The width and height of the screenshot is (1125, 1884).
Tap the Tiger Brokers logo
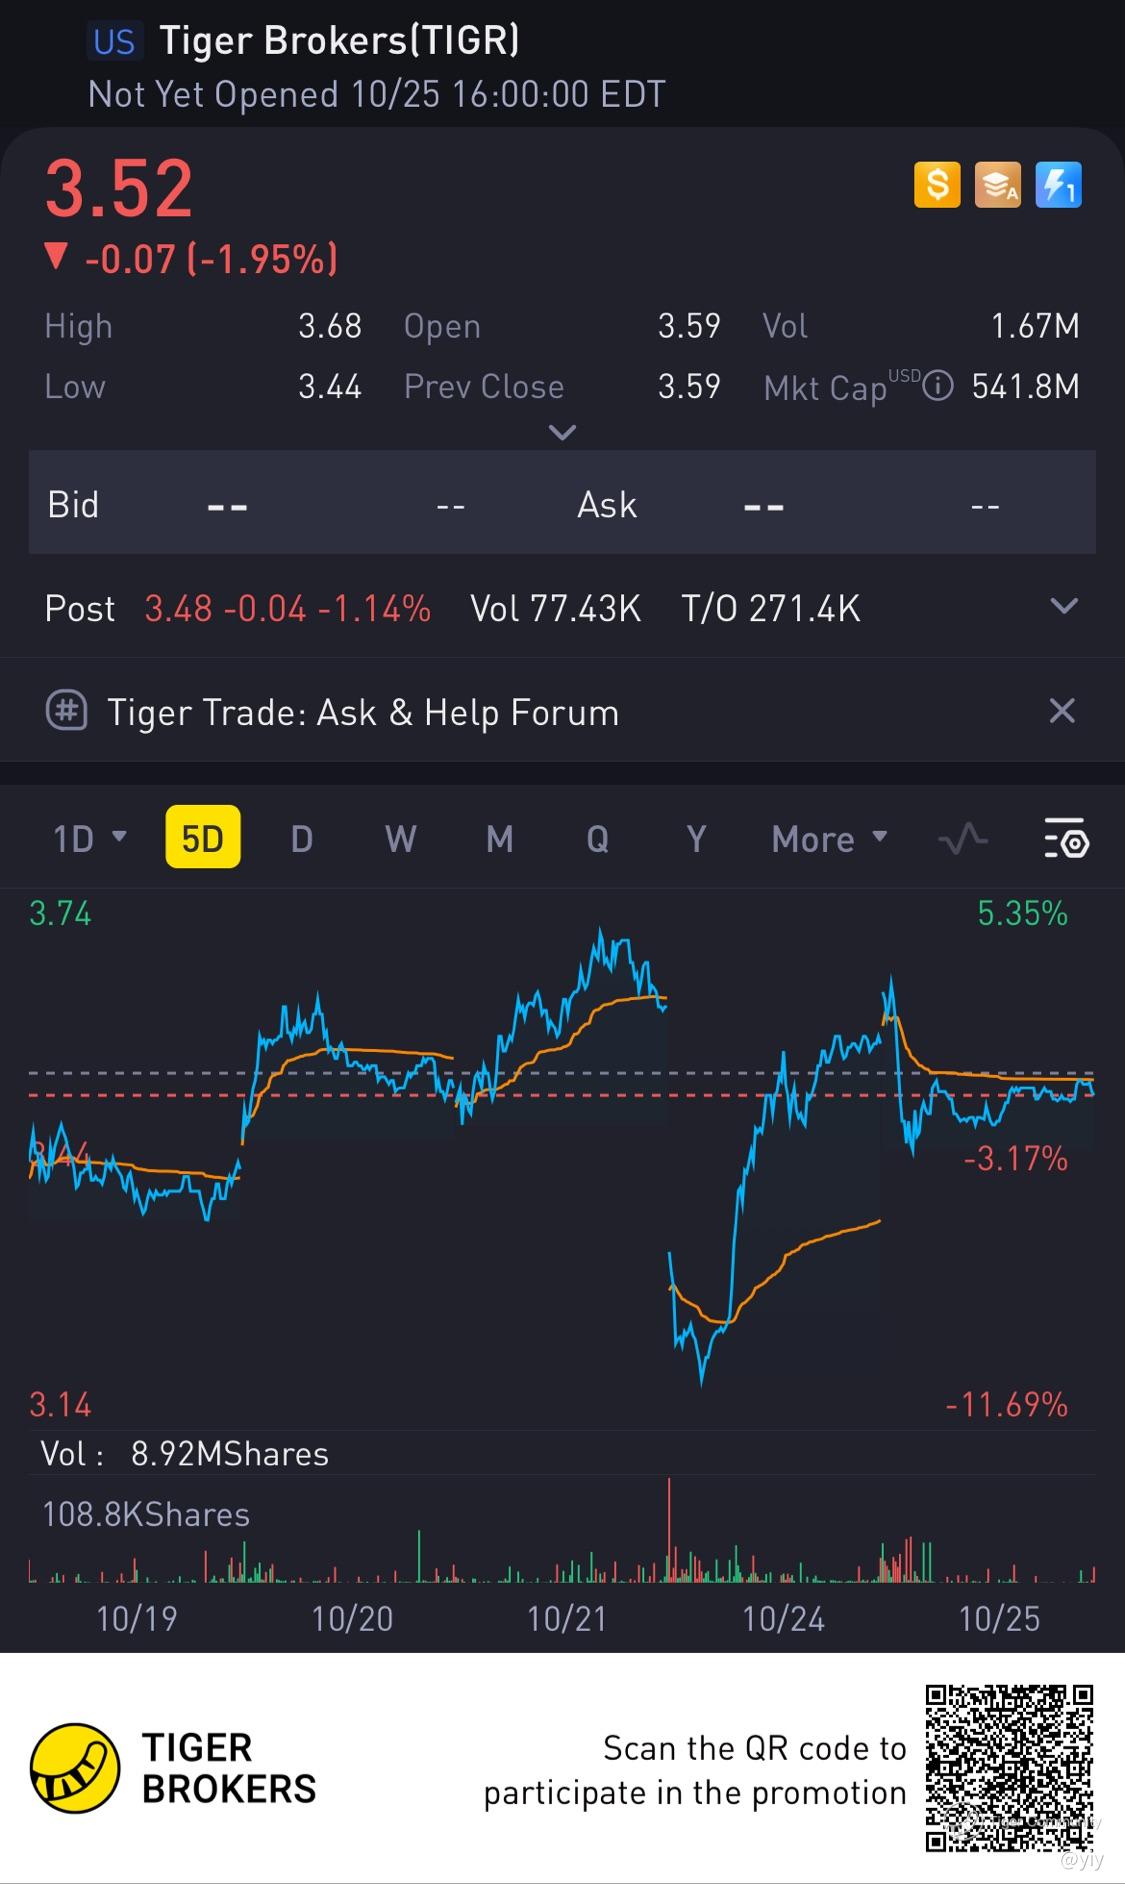(x=75, y=1767)
